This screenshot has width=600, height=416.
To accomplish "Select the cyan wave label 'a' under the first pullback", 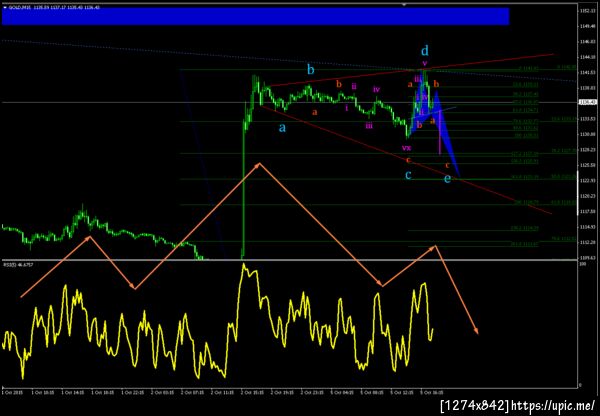I will [x=282, y=128].
